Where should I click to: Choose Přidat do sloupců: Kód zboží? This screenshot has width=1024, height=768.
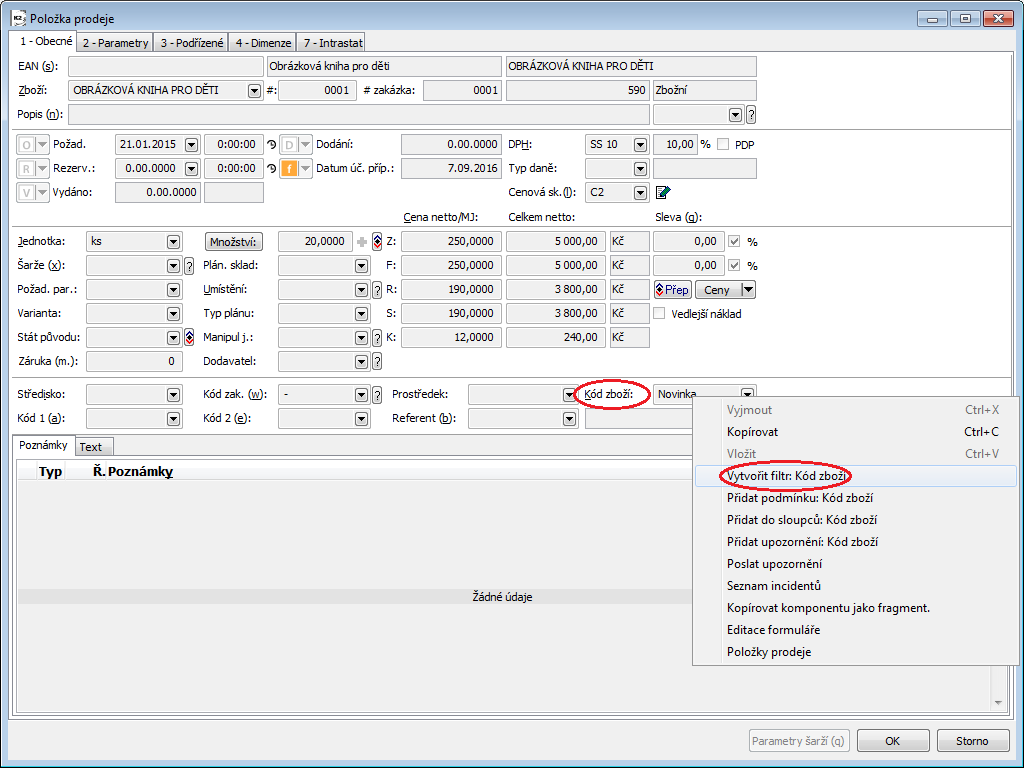(x=856, y=520)
